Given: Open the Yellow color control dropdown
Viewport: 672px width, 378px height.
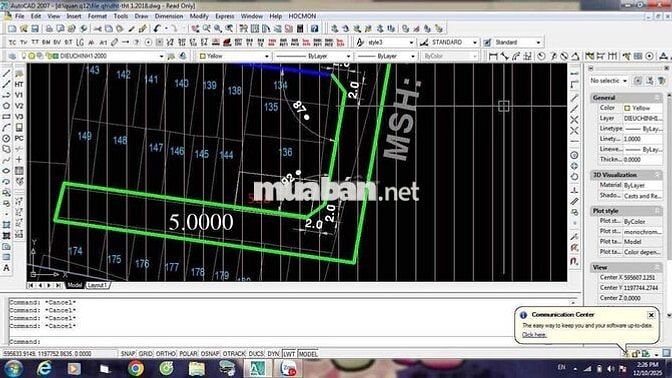Looking at the screenshot, I should pos(267,56).
